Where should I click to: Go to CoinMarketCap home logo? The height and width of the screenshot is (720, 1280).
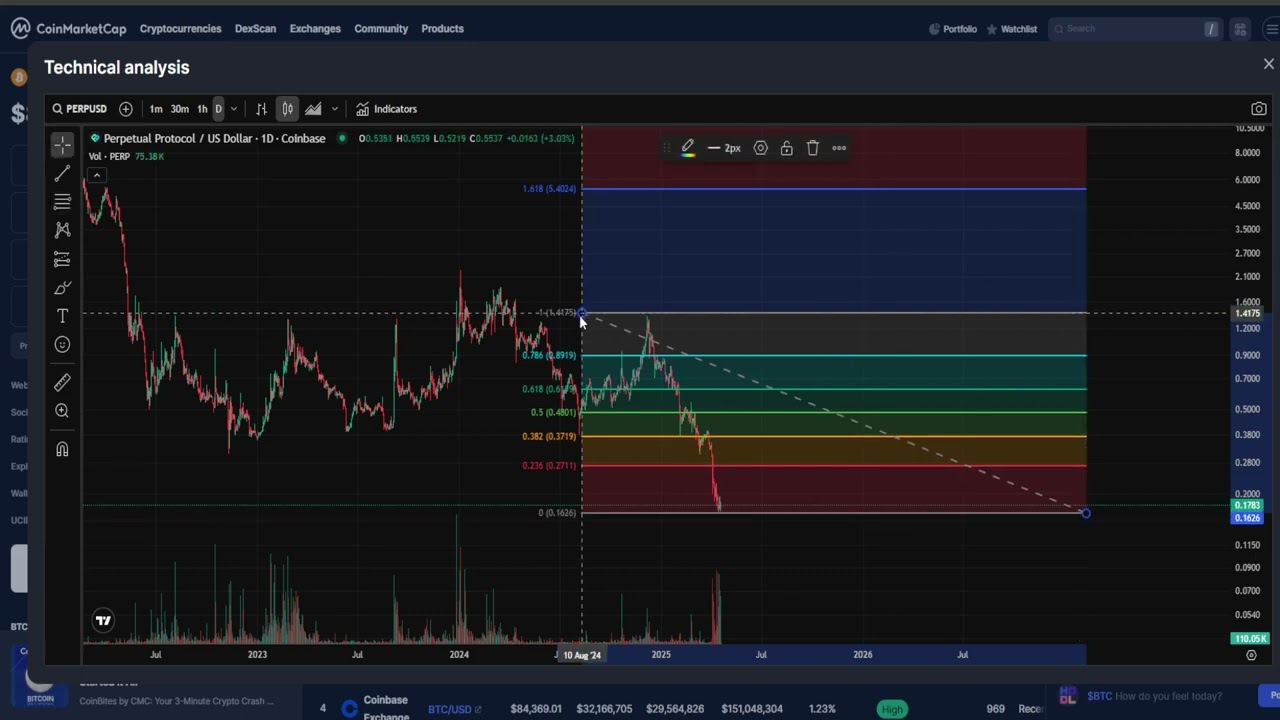tap(69, 29)
